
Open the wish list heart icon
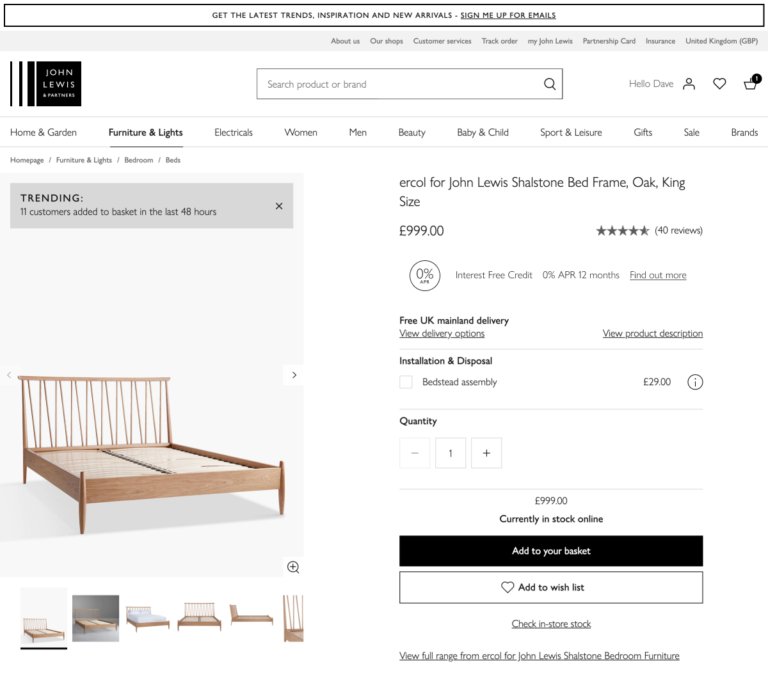coord(719,84)
